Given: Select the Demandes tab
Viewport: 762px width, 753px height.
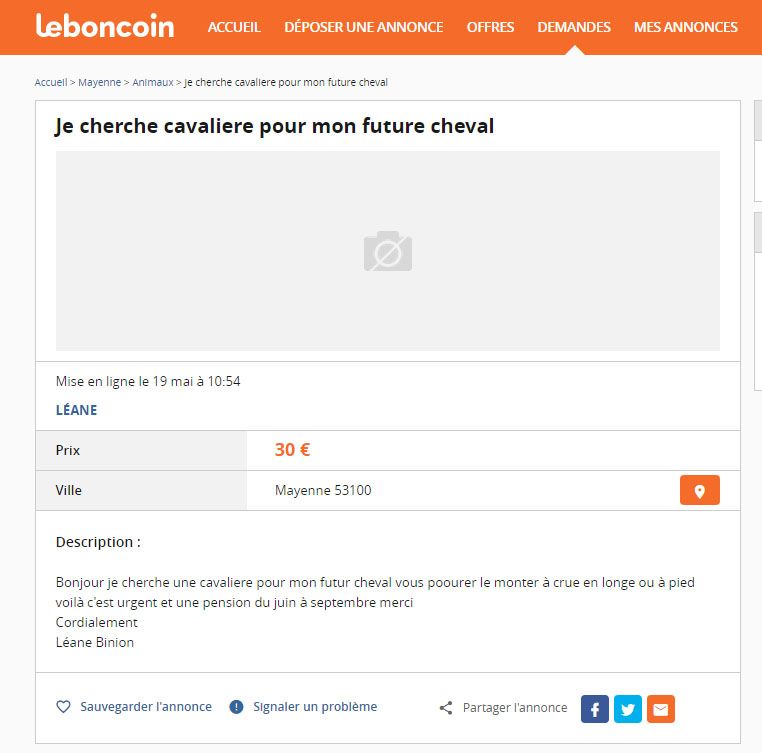Looking at the screenshot, I should [574, 27].
